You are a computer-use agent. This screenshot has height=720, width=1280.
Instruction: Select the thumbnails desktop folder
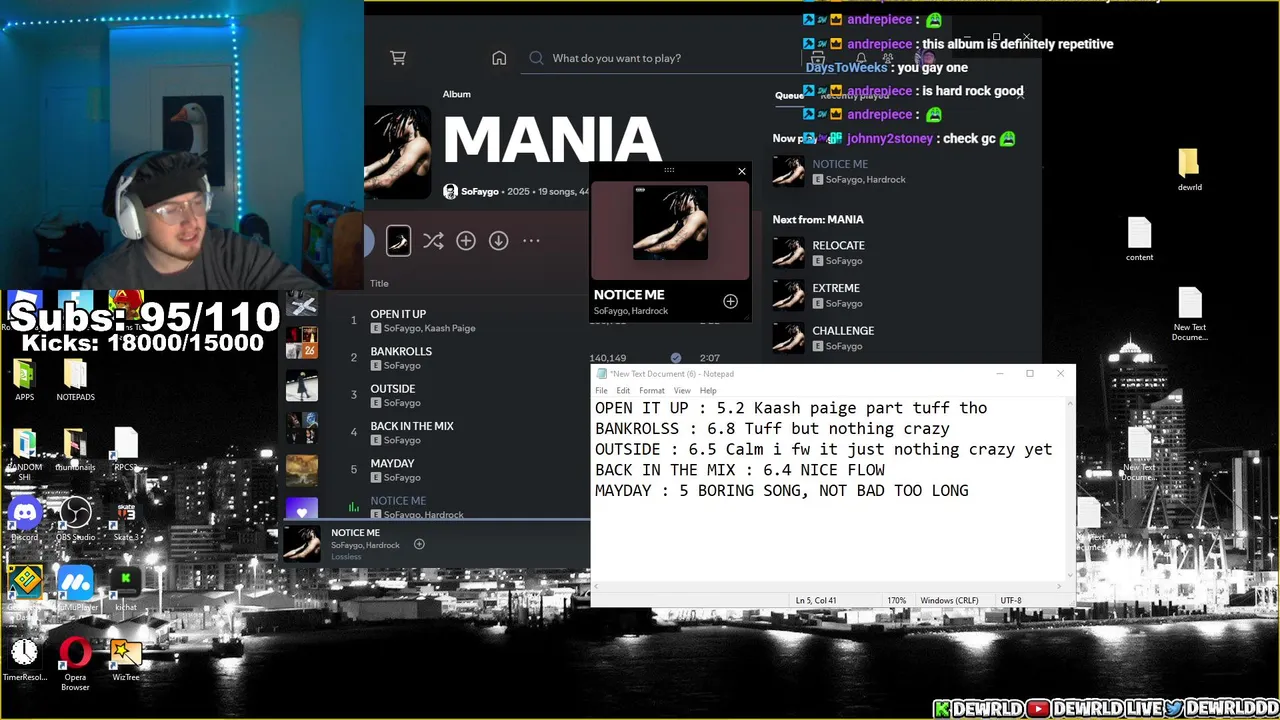[75, 450]
